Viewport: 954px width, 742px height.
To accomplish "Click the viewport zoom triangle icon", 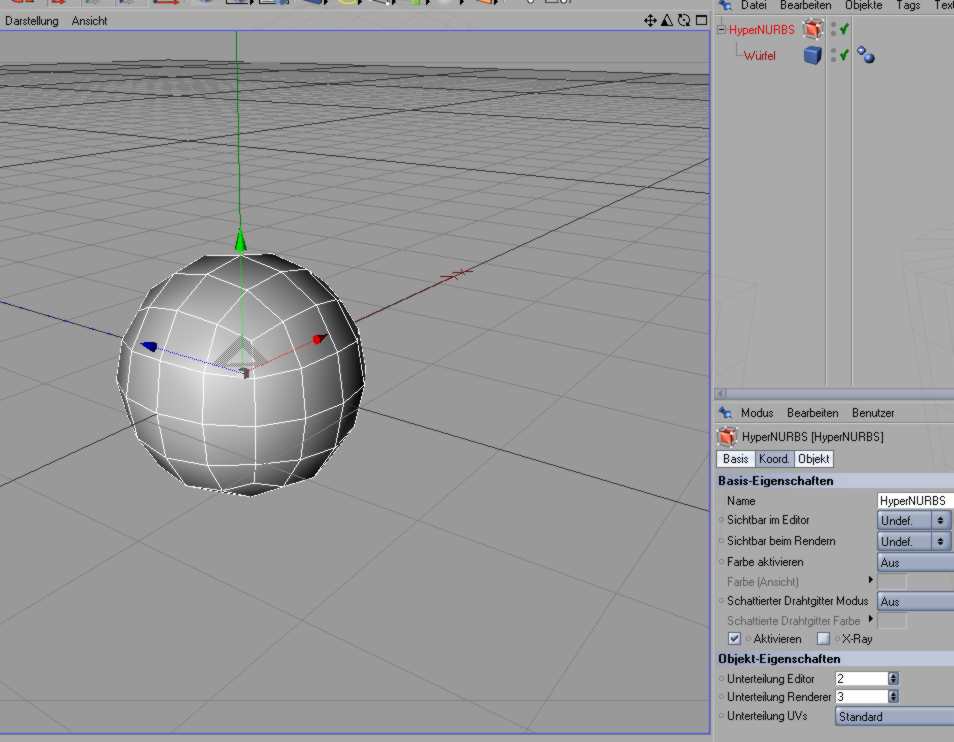I will coord(667,20).
